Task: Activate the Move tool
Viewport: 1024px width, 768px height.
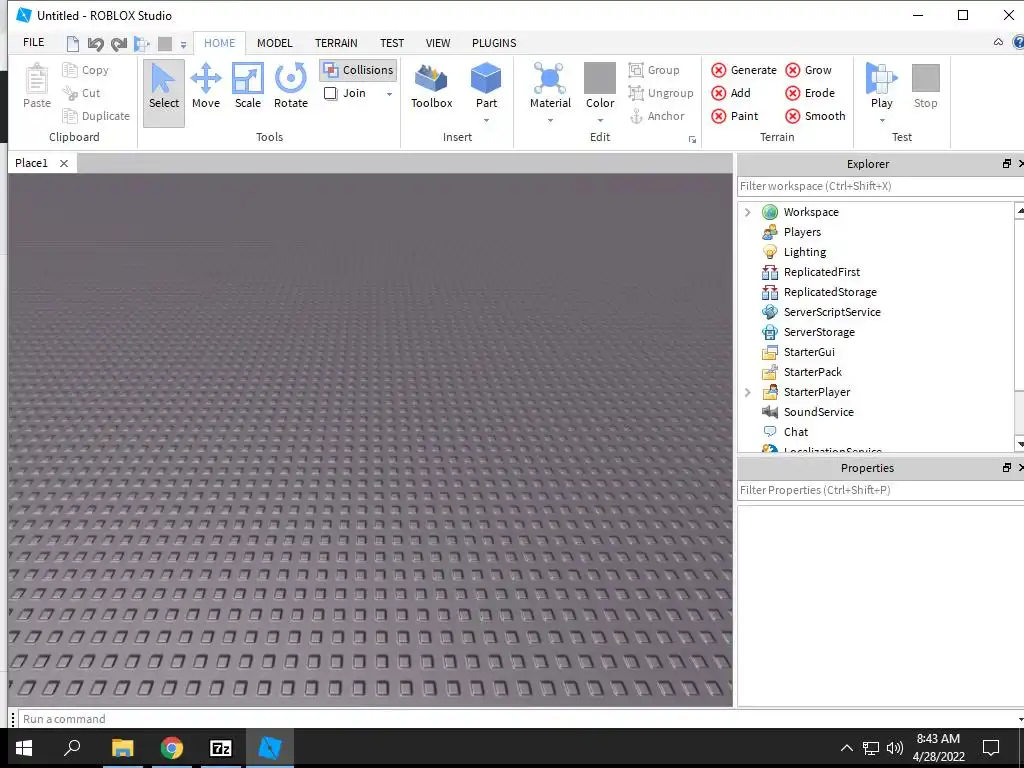Action: point(206,86)
